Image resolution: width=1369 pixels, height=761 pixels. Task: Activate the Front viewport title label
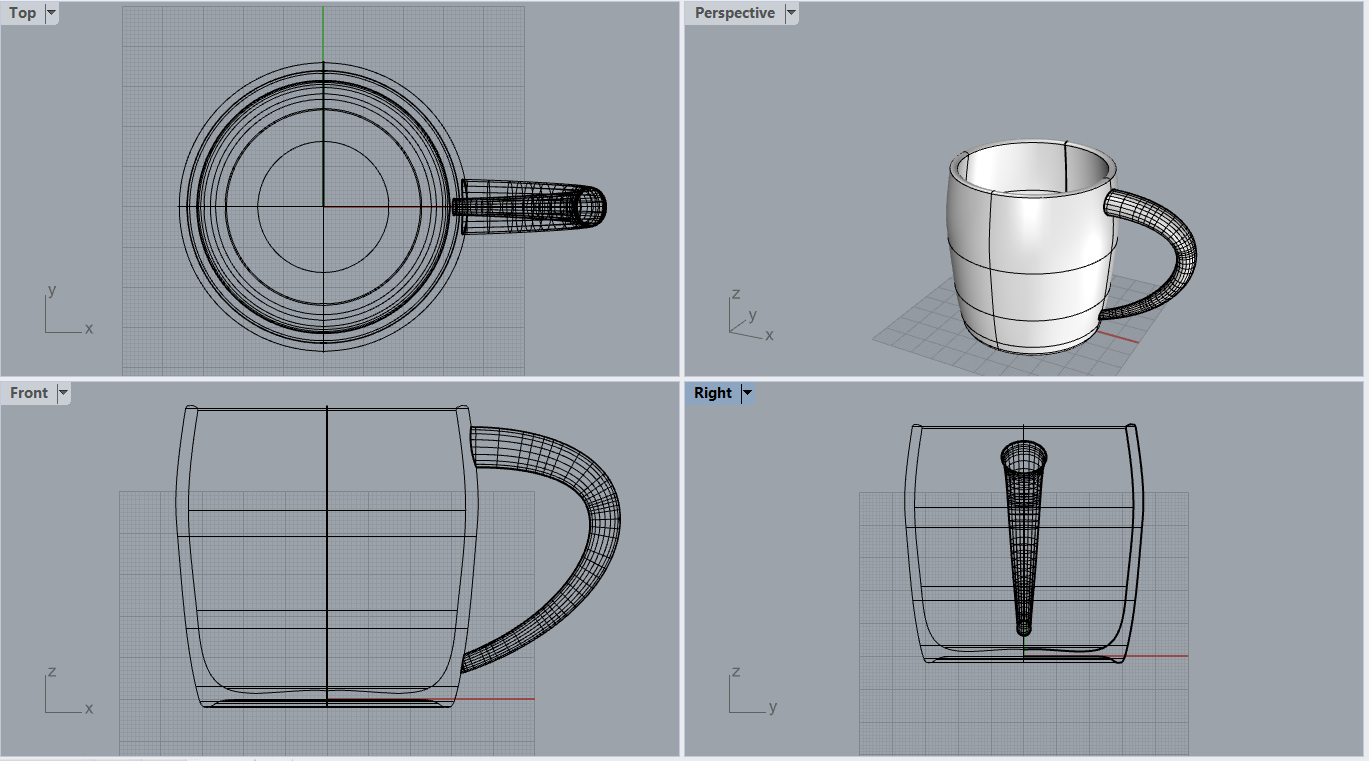pyautogui.click(x=29, y=393)
